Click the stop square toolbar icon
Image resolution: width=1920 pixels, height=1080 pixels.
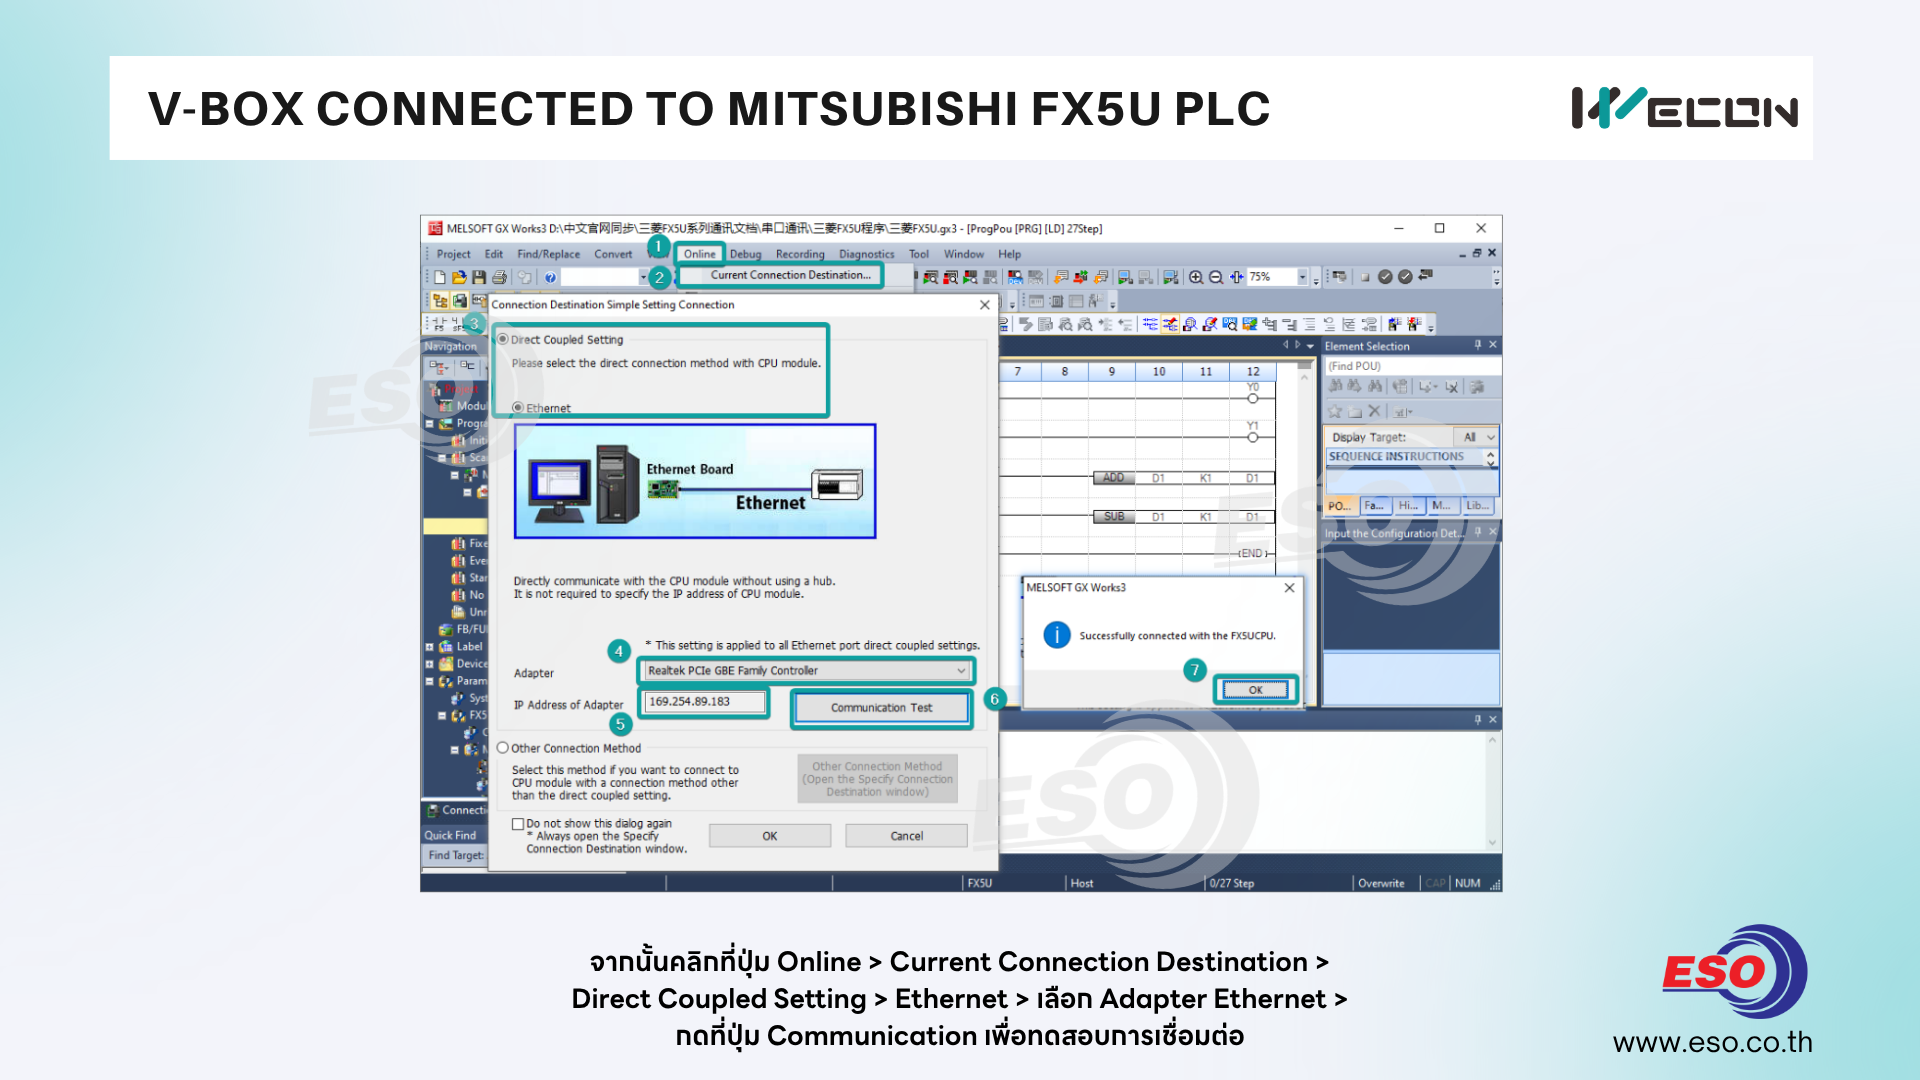1365,277
